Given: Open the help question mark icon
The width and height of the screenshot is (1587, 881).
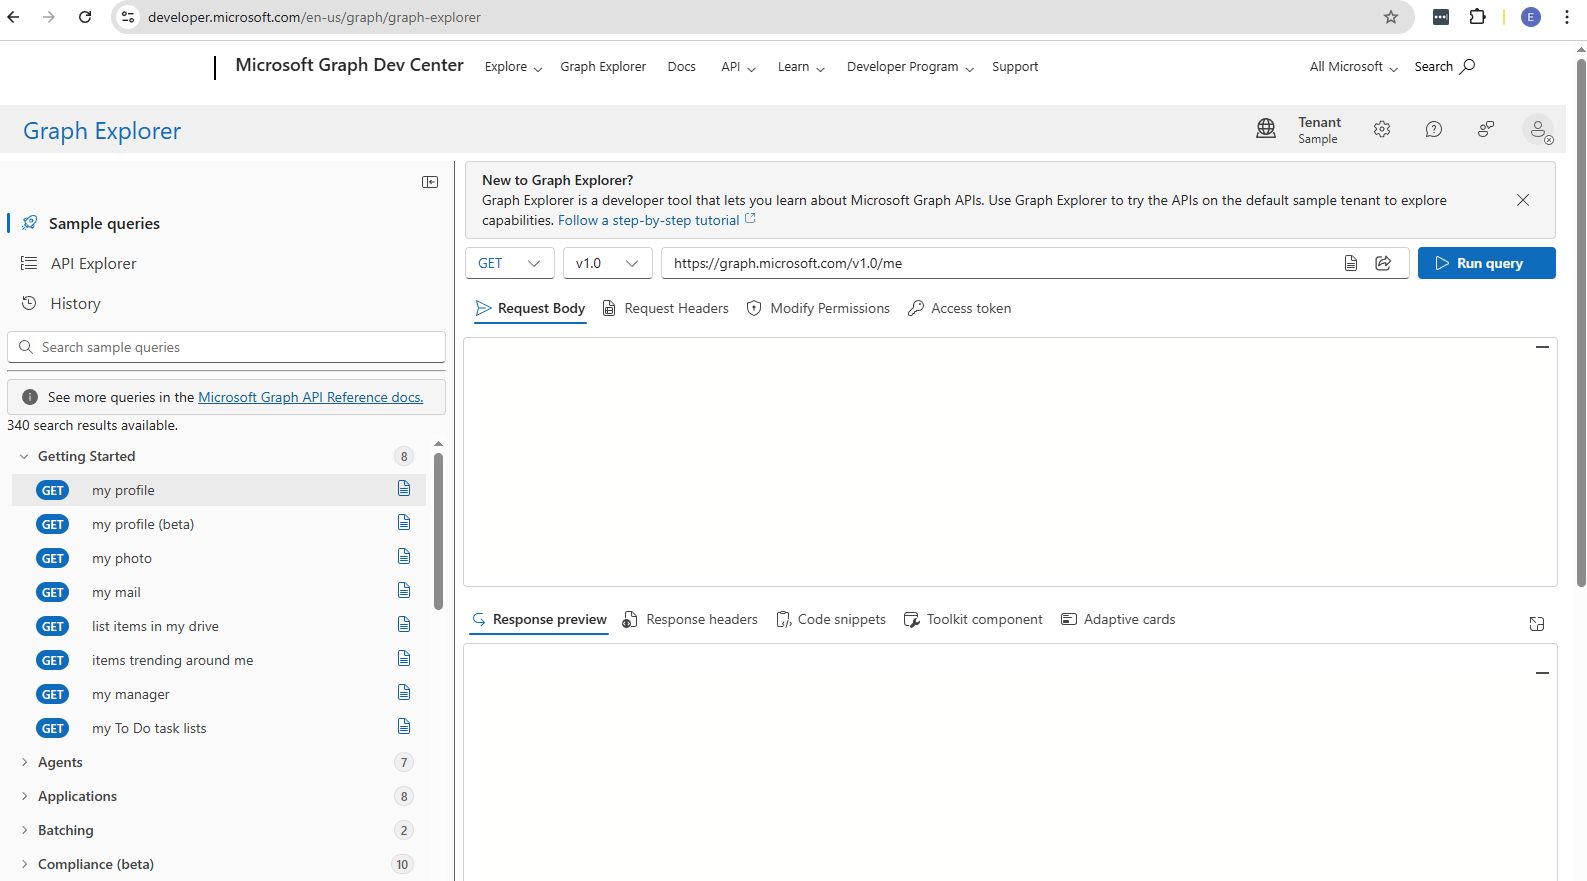Looking at the screenshot, I should click(x=1433, y=129).
